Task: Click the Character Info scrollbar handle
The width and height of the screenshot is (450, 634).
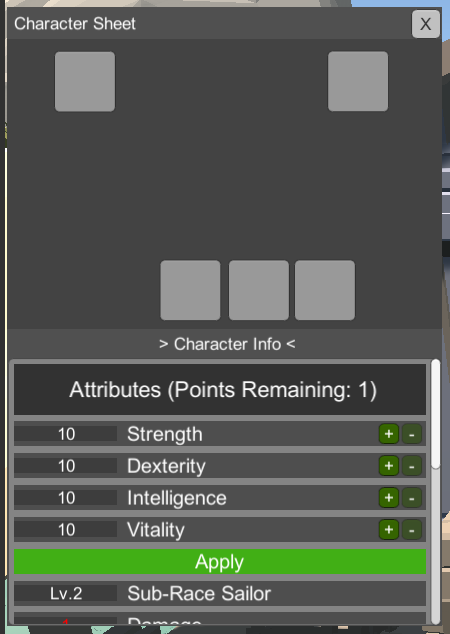Action: point(435,414)
